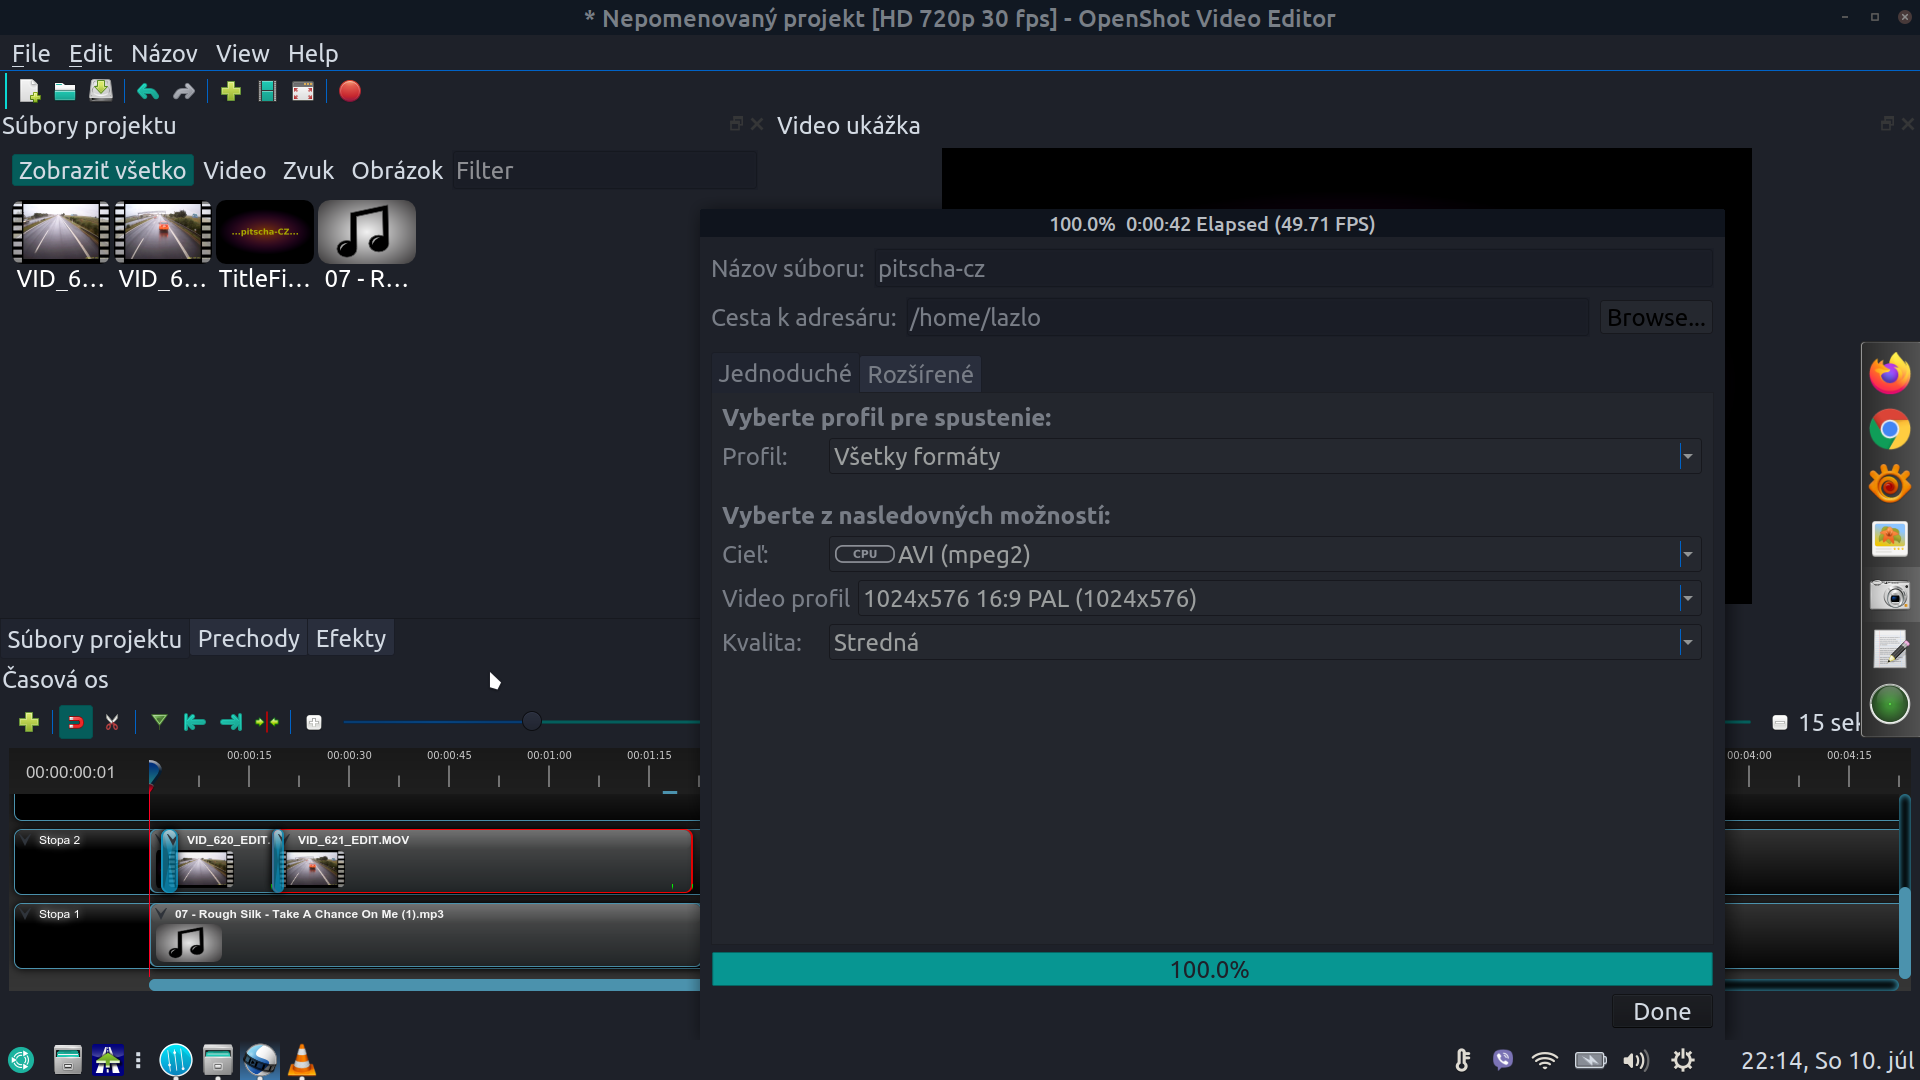1920x1080 pixels.
Task: Click the Add Track green plus icon
Action: (x=29, y=722)
